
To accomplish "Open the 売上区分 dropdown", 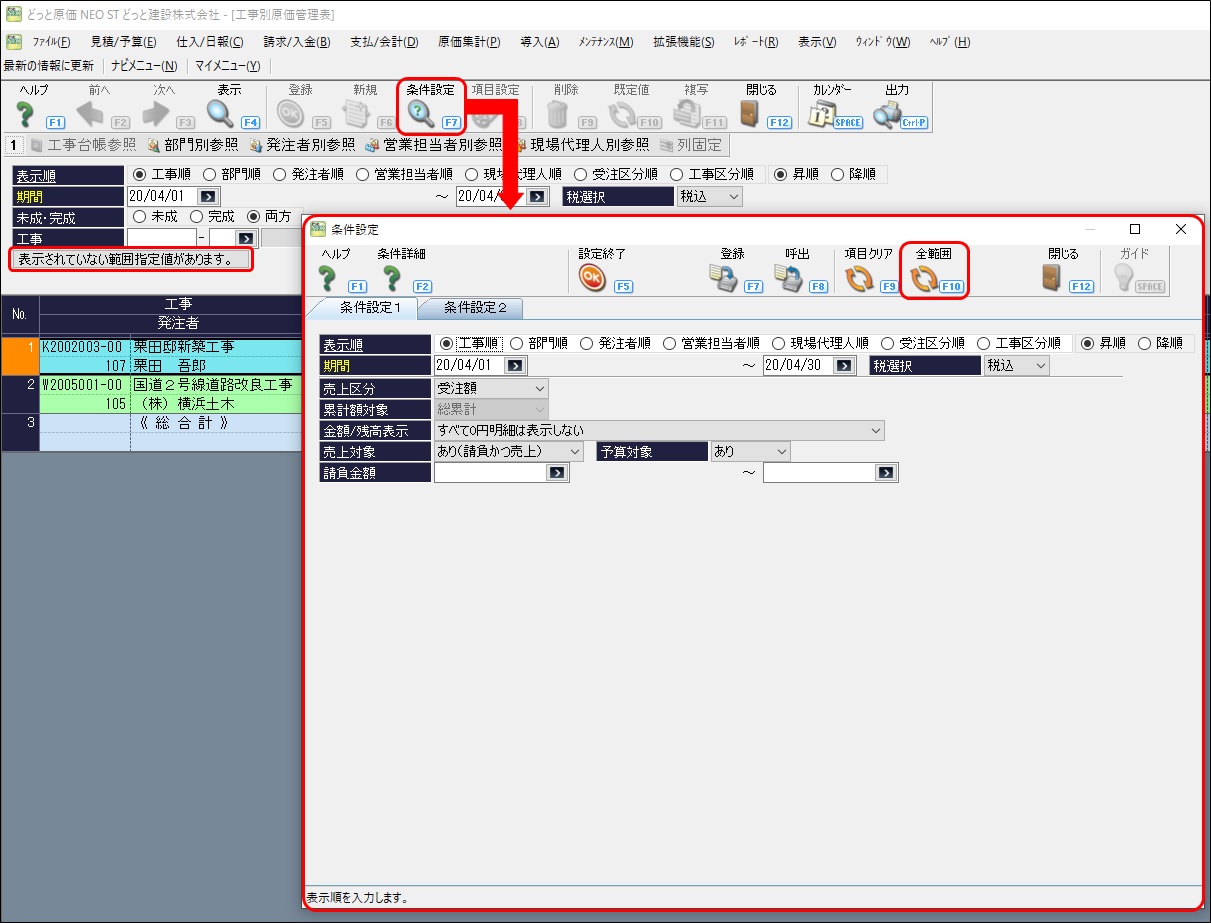I will point(491,388).
